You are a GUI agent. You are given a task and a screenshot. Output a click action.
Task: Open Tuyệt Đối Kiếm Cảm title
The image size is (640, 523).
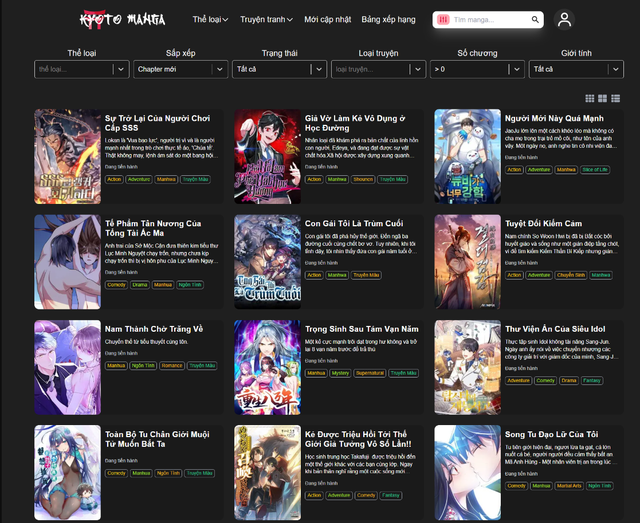(543, 223)
